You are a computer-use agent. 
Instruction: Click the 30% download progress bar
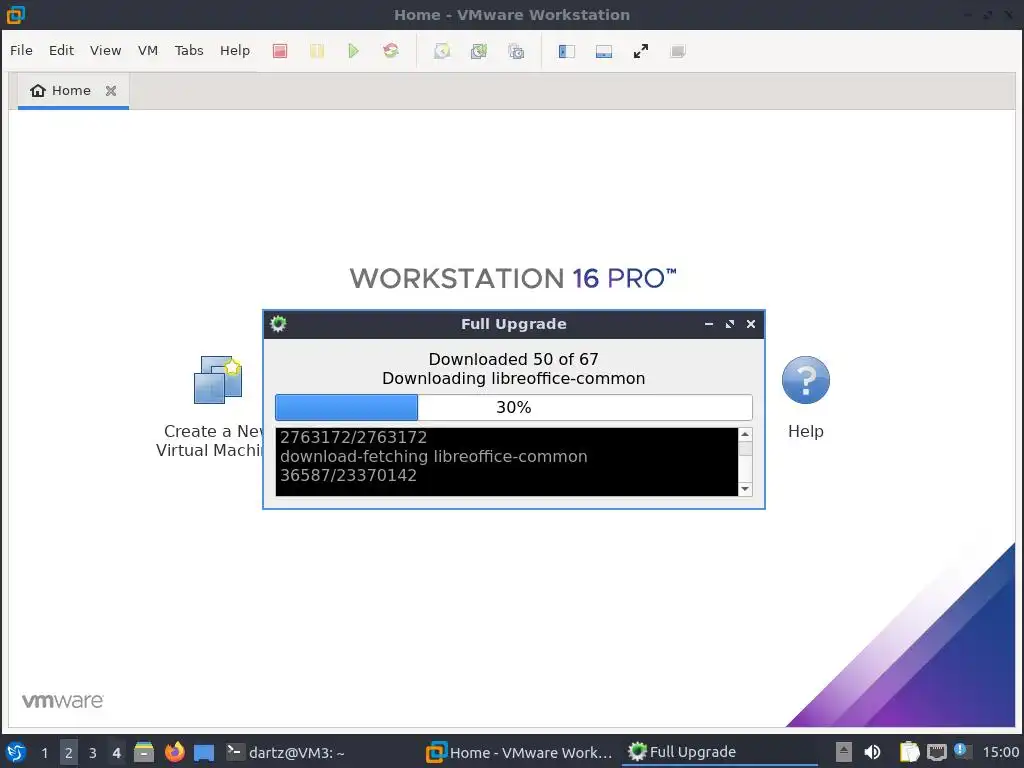pos(513,408)
